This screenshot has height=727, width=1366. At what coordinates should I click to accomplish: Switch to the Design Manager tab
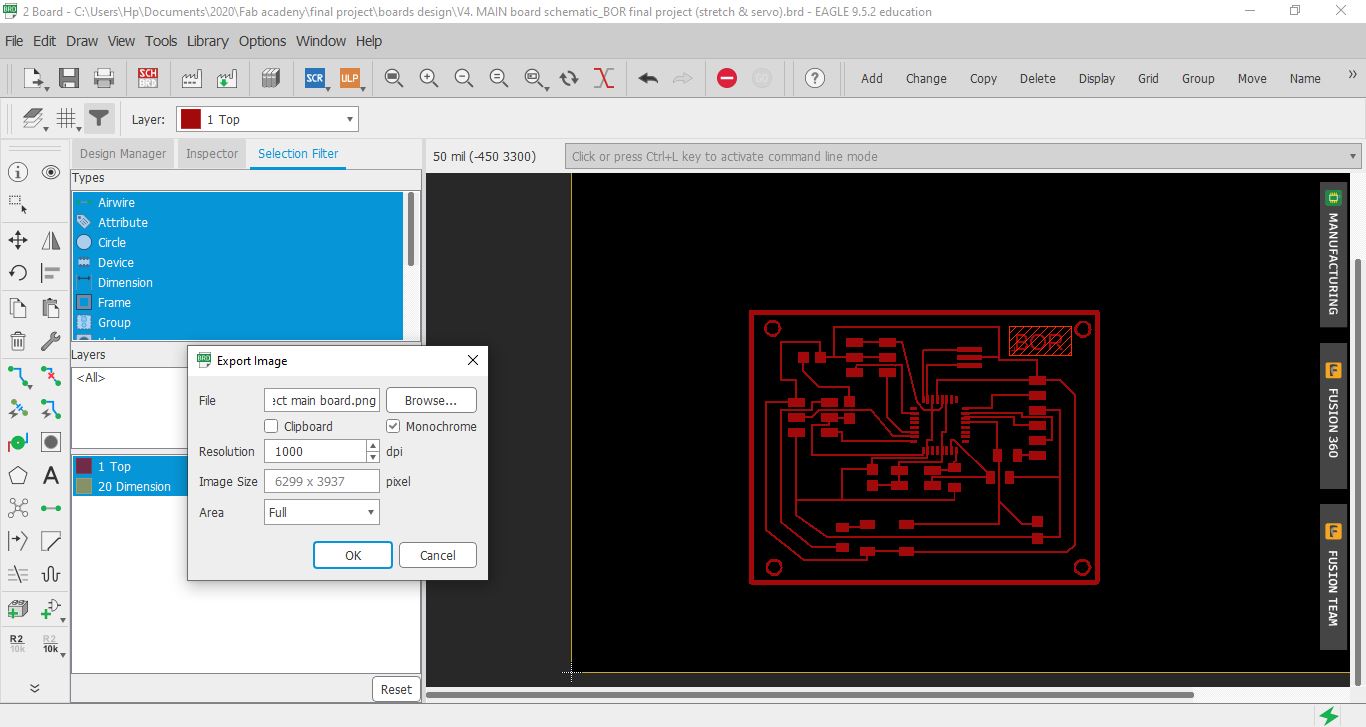[123, 154]
